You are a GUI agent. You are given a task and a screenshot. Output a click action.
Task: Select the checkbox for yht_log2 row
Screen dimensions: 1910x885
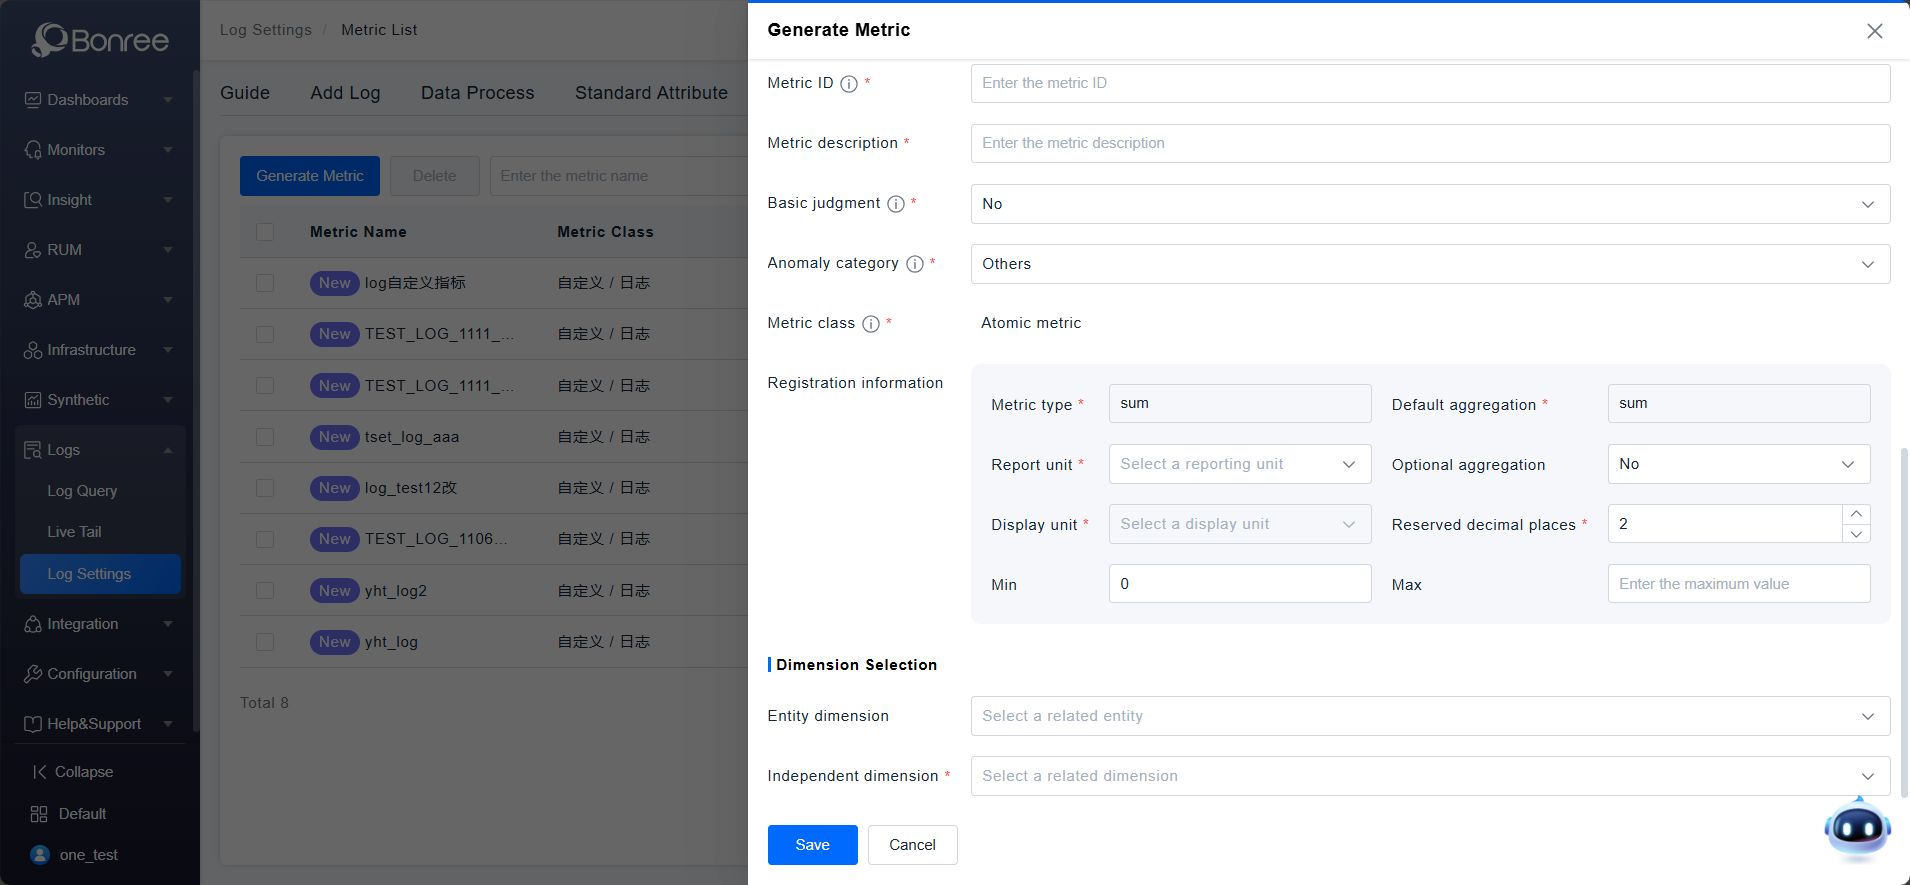pos(265,591)
